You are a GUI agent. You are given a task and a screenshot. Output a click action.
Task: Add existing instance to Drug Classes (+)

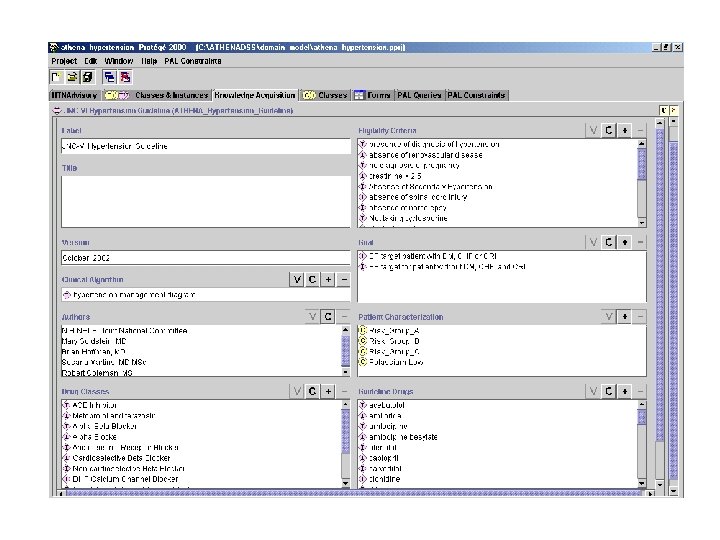coord(328,391)
